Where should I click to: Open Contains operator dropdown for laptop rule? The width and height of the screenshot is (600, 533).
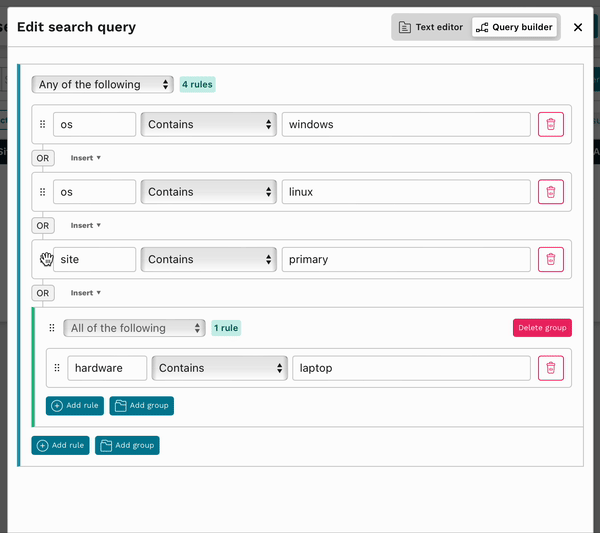pos(220,368)
